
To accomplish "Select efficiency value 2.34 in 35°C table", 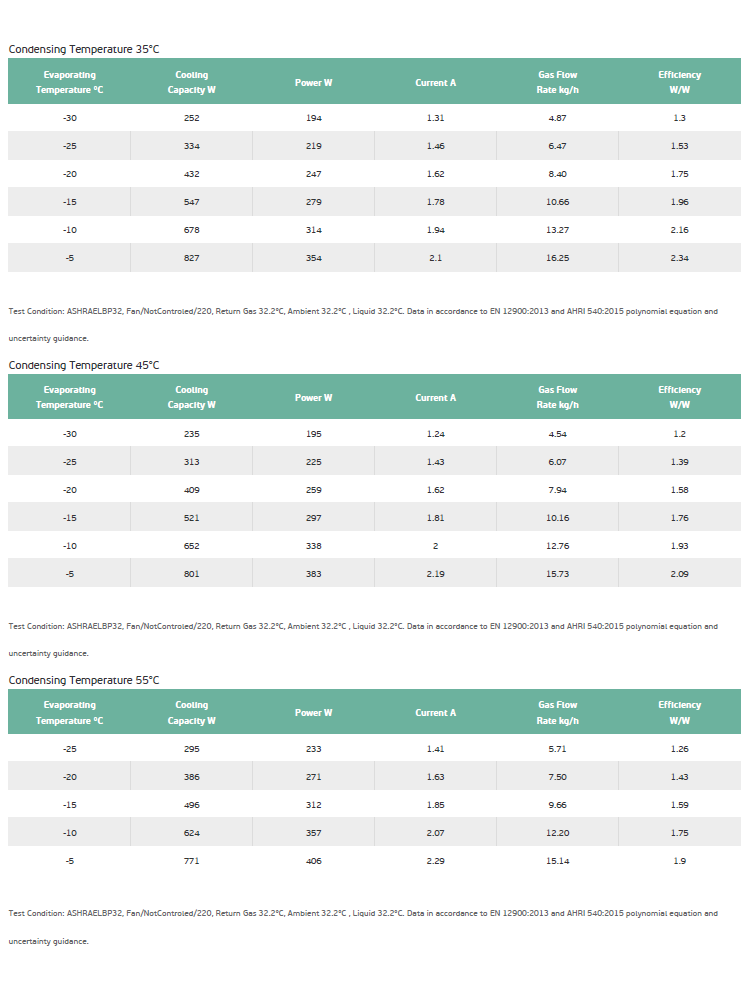I will coord(679,257).
